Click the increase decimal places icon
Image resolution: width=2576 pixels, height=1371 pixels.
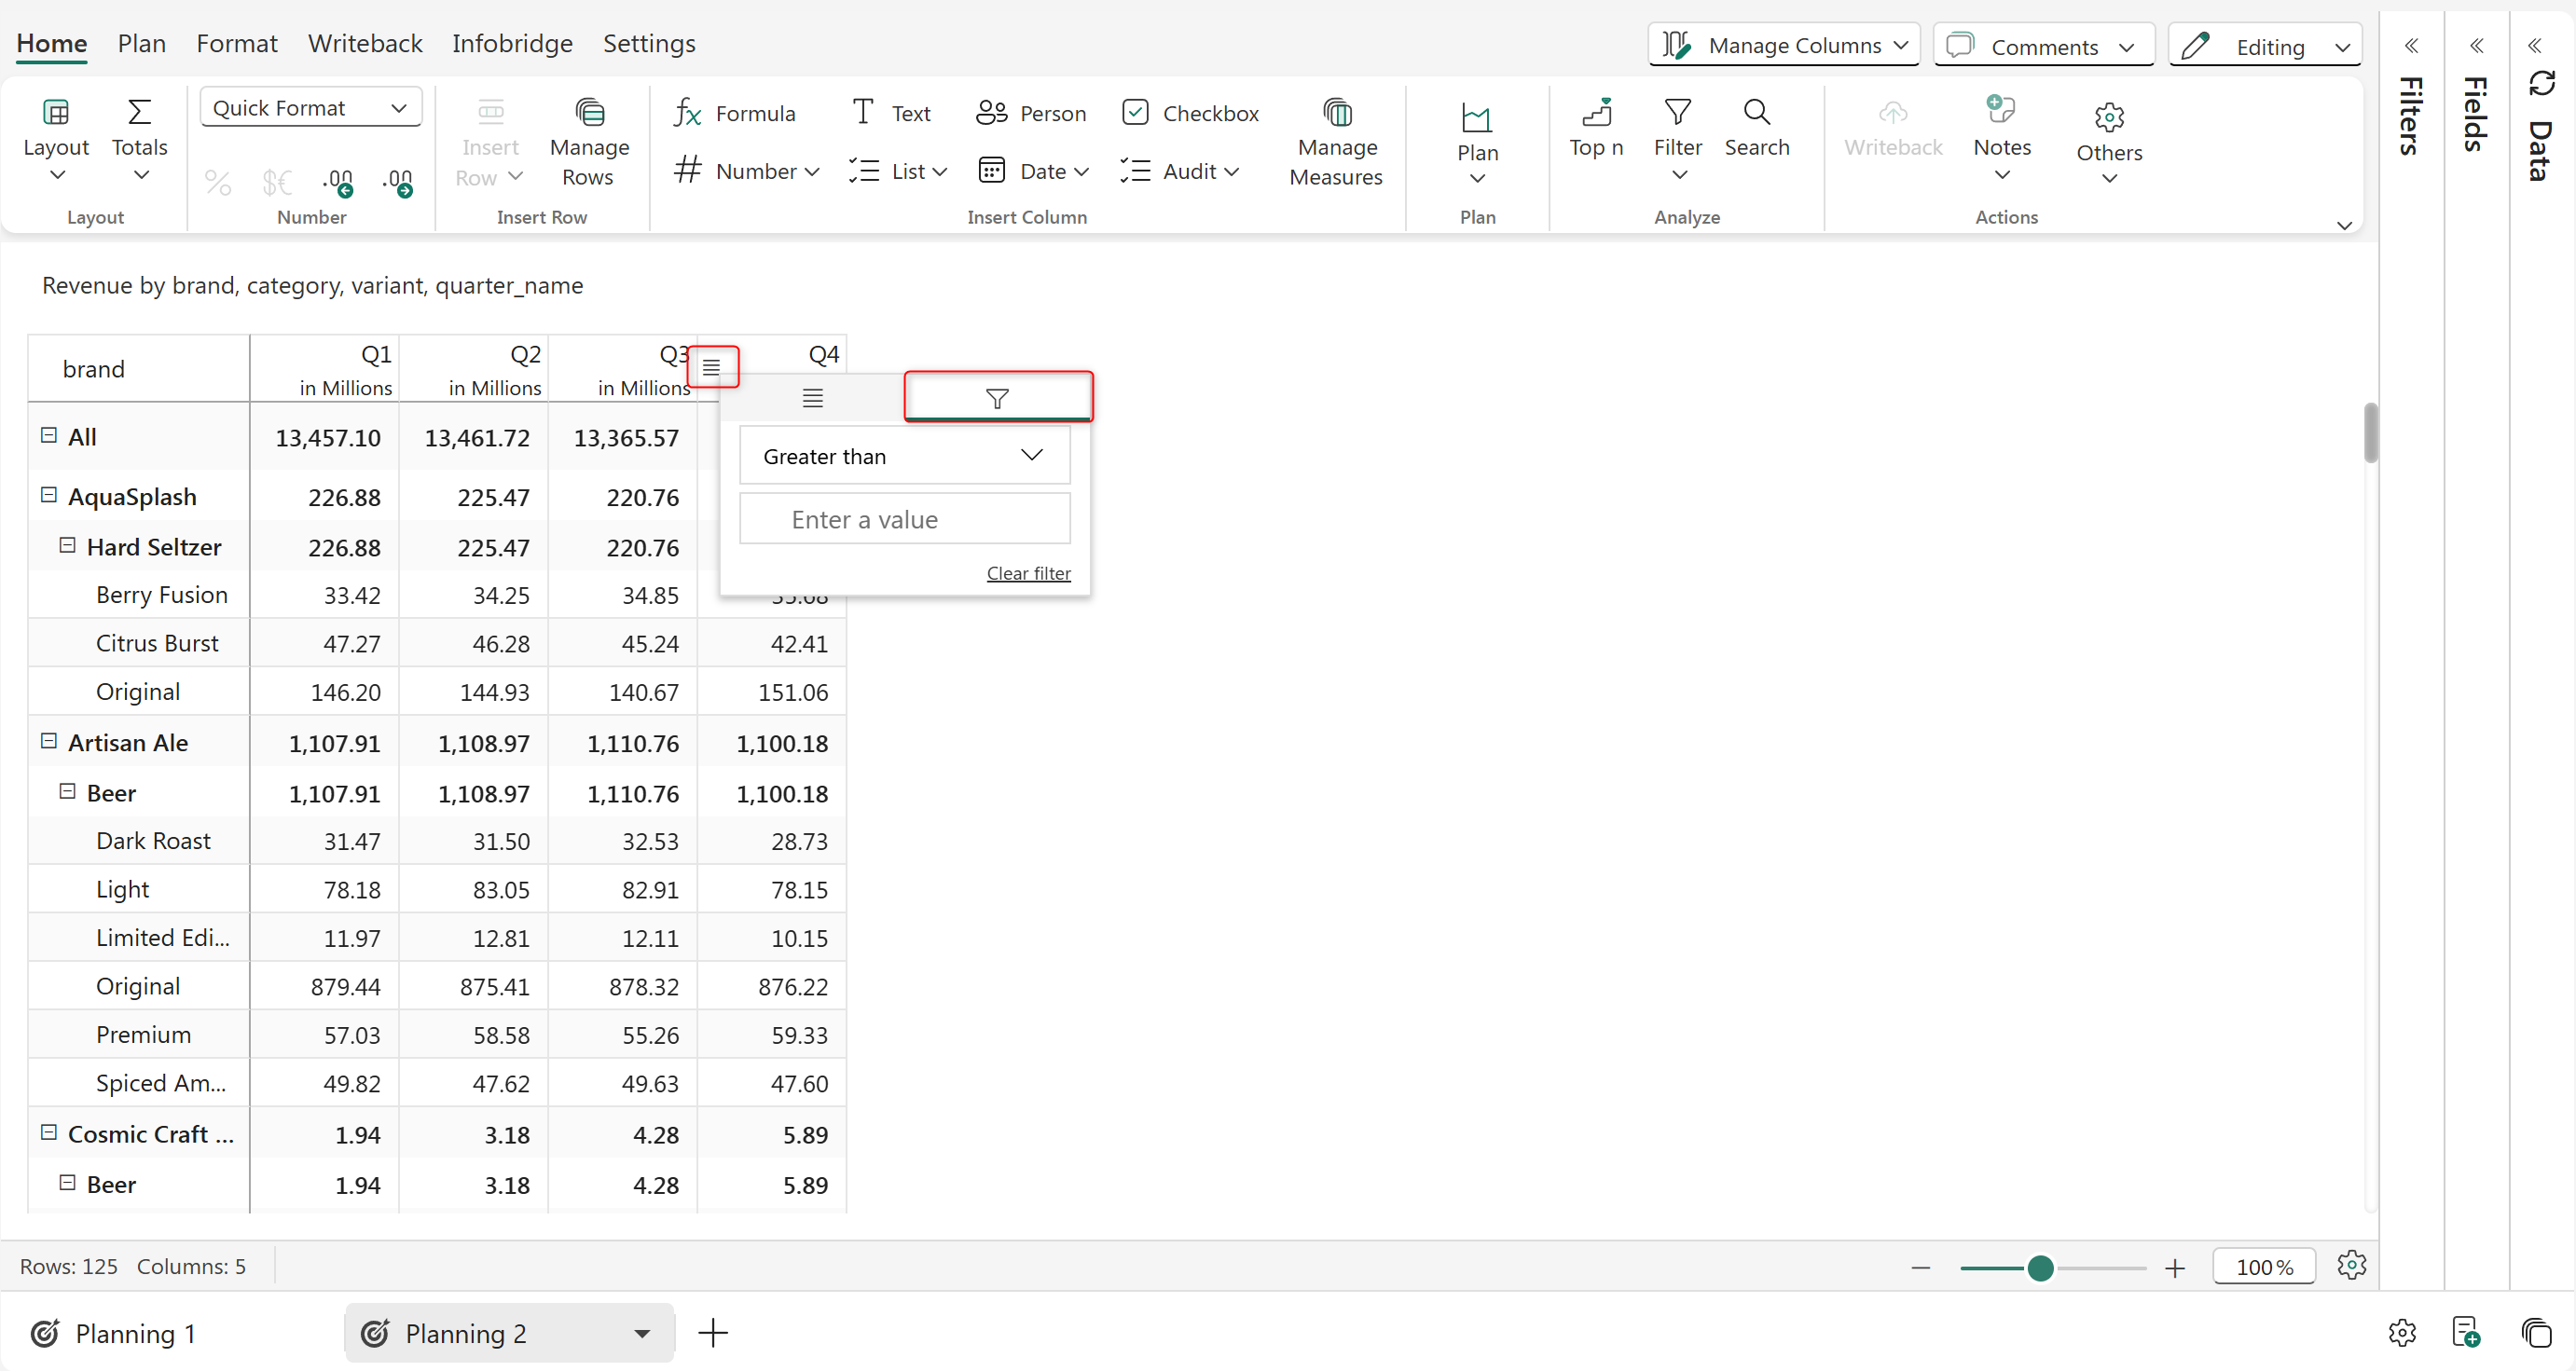coord(338,182)
